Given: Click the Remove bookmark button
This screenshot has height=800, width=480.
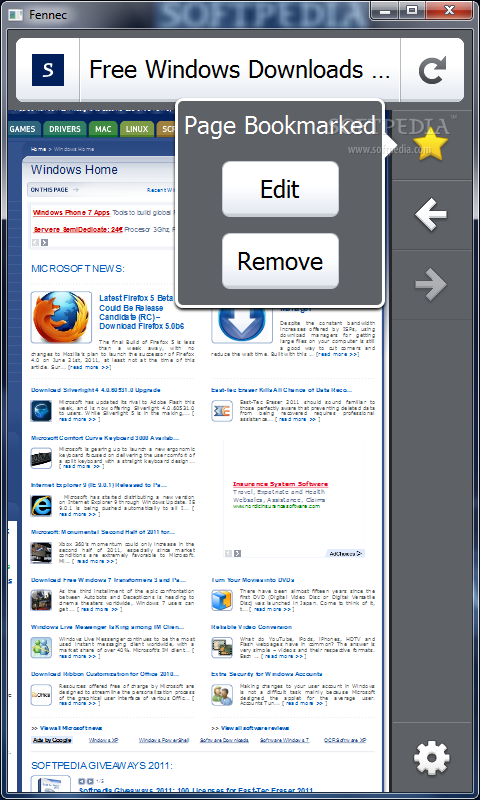Looking at the screenshot, I should [280, 261].
